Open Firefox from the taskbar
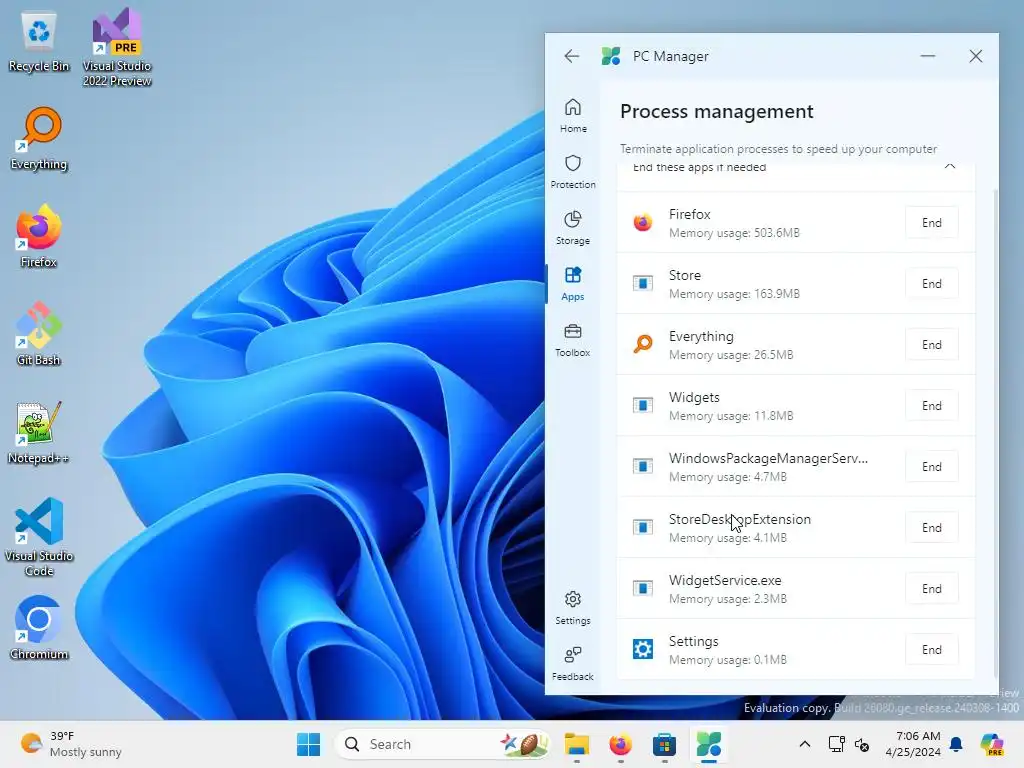Image resolution: width=1024 pixels, height=768 pixels. pyautogui.click(x=620, y=744)
